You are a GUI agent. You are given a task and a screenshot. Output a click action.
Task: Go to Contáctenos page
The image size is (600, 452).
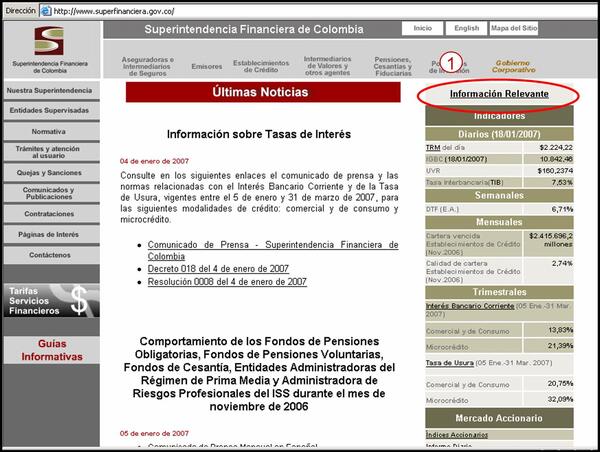(x=49, y=255)
